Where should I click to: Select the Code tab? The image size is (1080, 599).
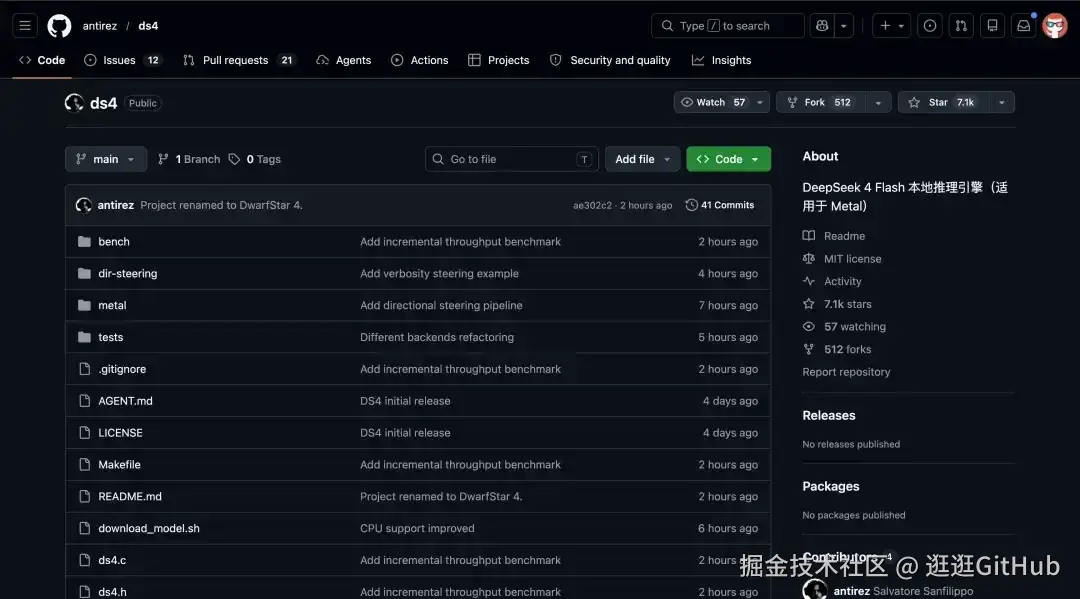[42, 61]
